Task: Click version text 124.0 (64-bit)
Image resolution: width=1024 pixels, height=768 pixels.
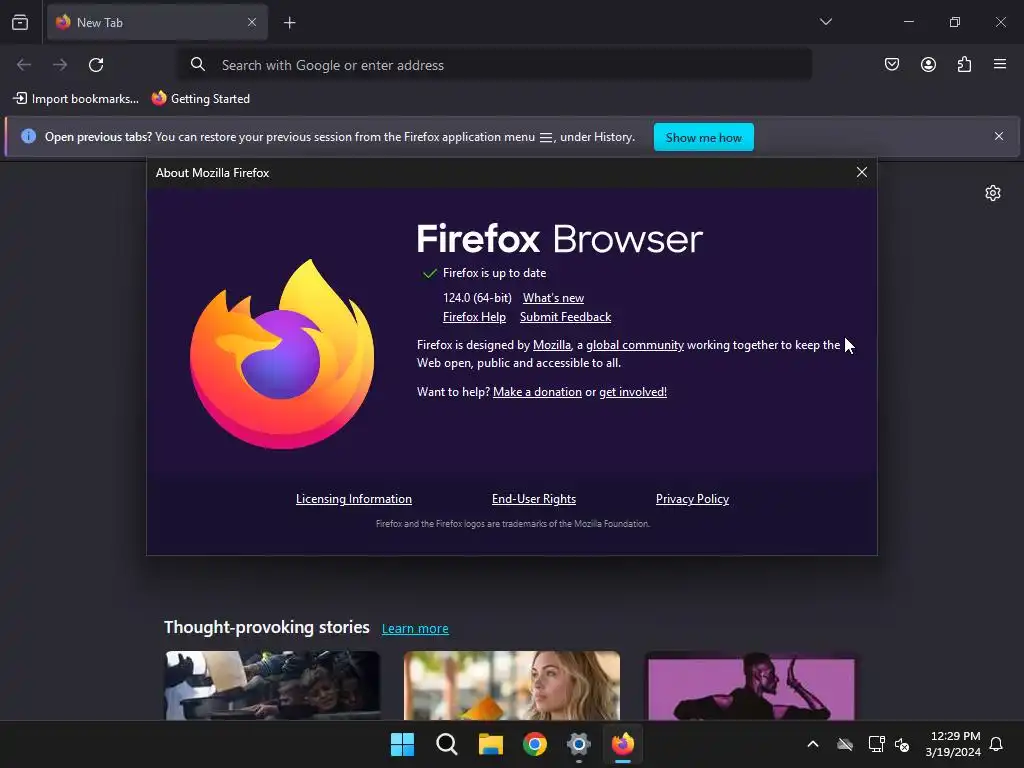Action: point(477,298)
